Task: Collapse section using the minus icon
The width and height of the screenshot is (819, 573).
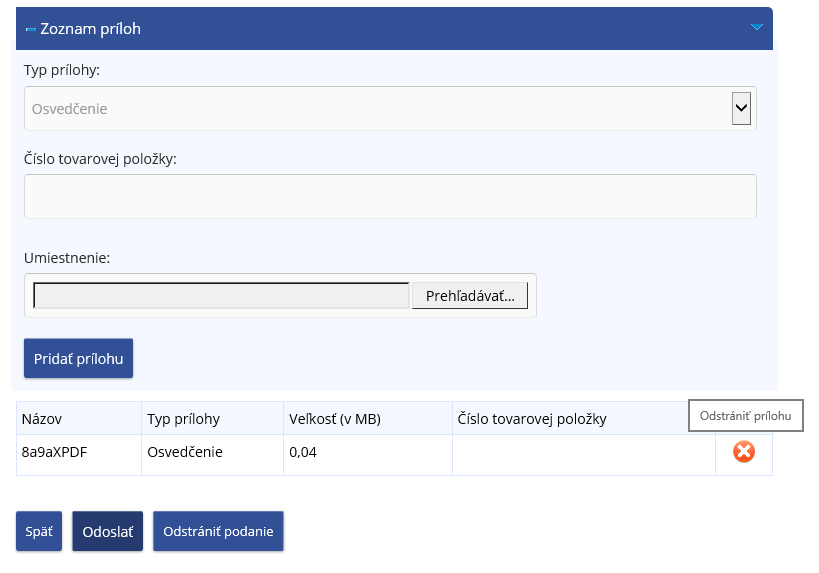Action: [31, 29]
